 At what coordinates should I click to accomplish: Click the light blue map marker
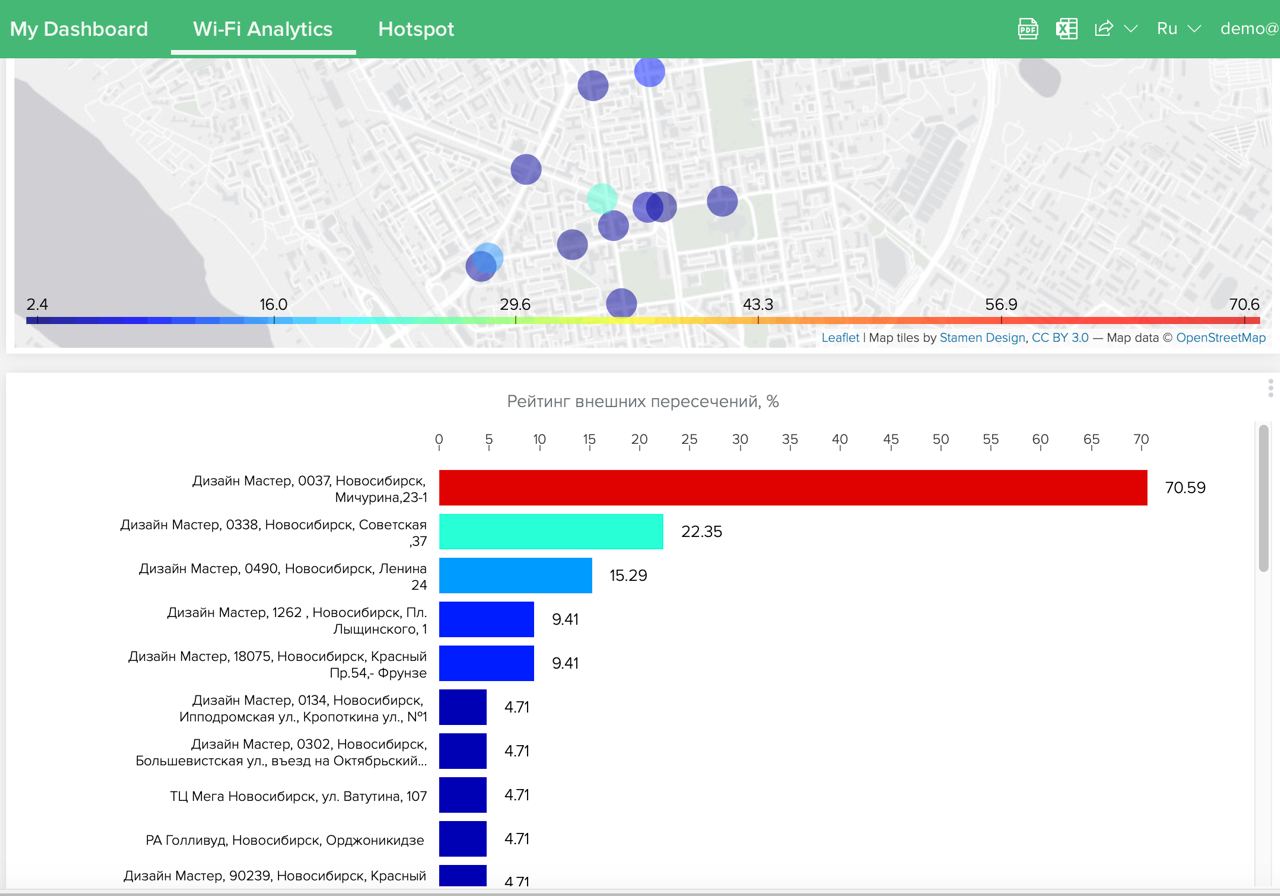[x=489, y=257]
